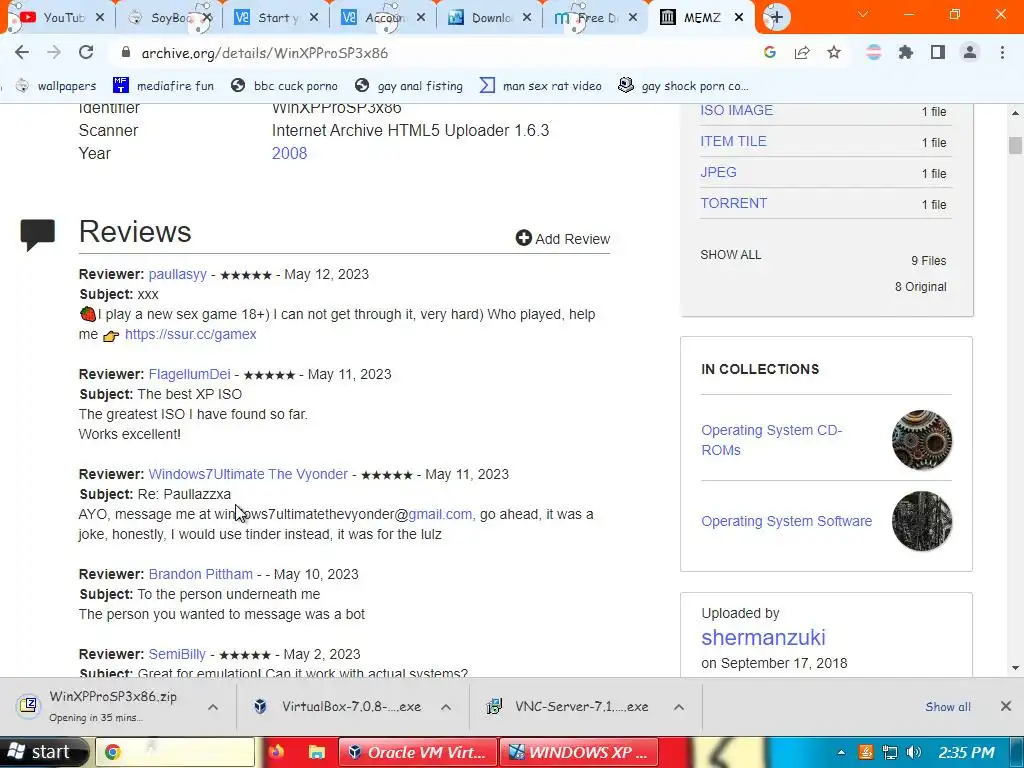
Task: Open a new browser tab
Action: point(776,17)
